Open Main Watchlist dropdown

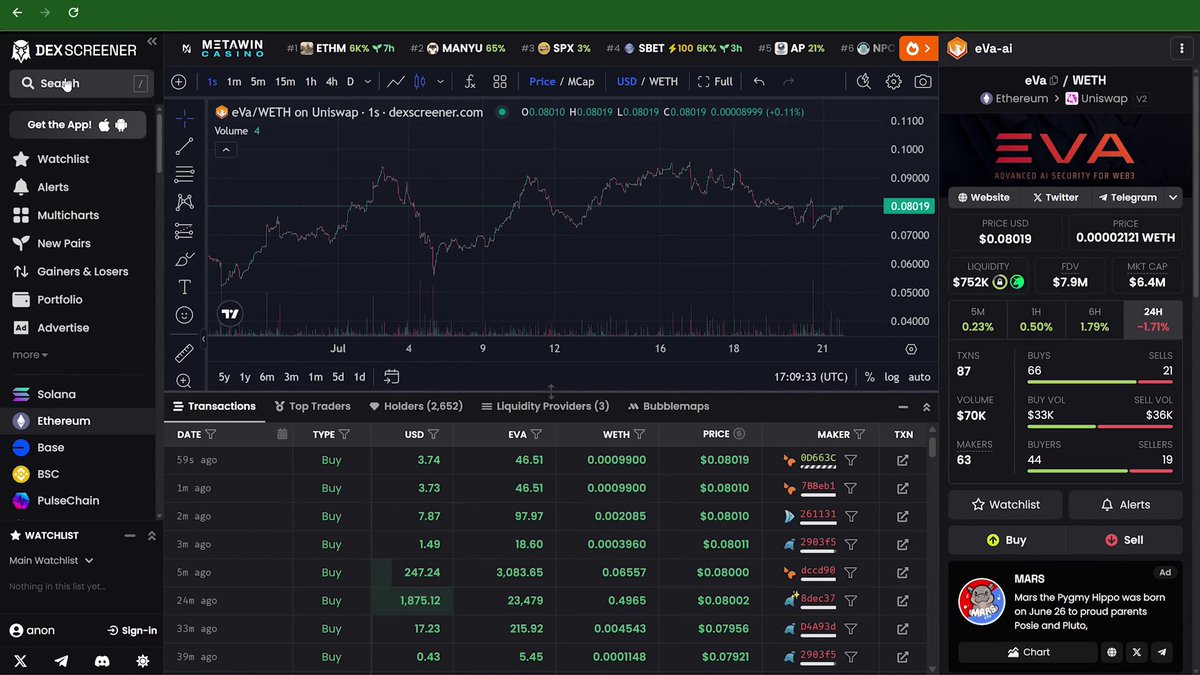click(51, 561)
